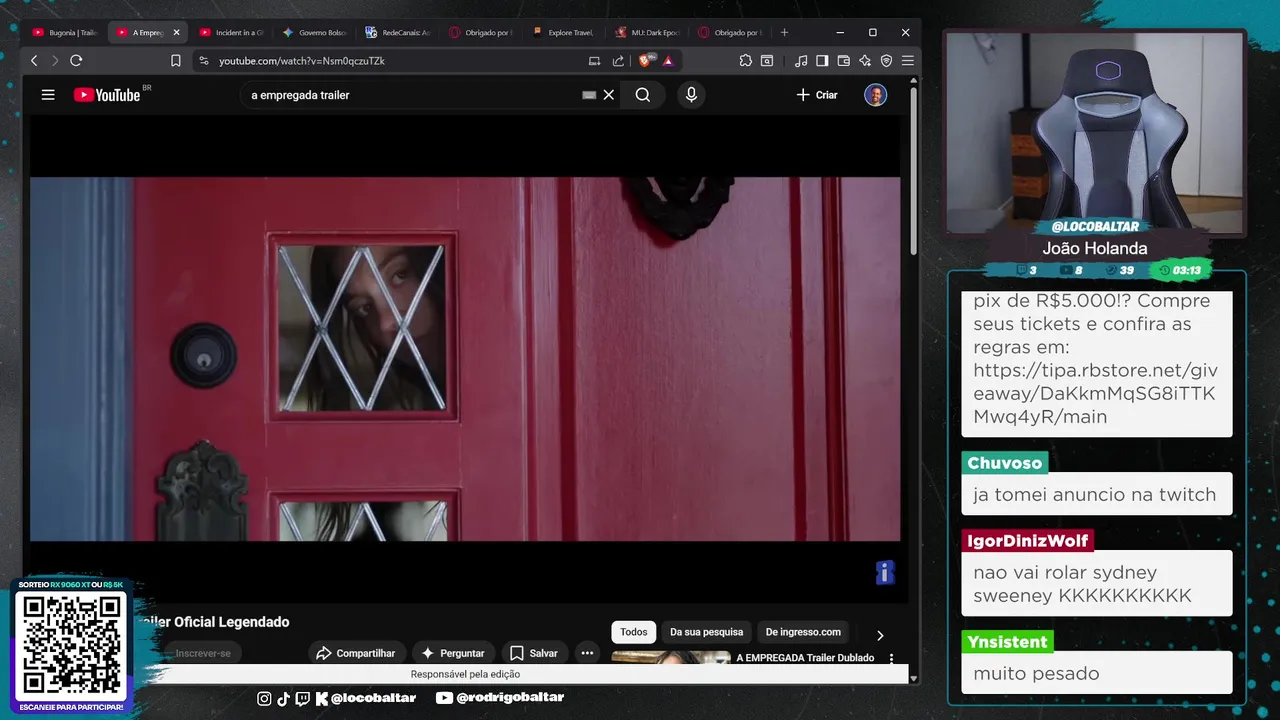Save the video with the Salvar button
This screenshot has width=1280, height=720.
pos(534,653)
